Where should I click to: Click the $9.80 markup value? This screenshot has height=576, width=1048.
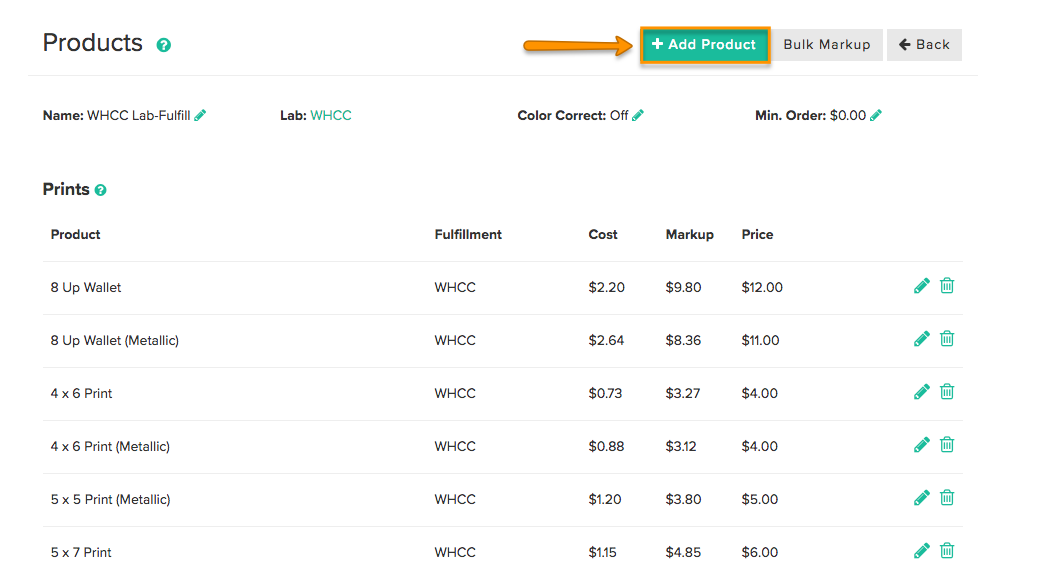click(683, 287)
